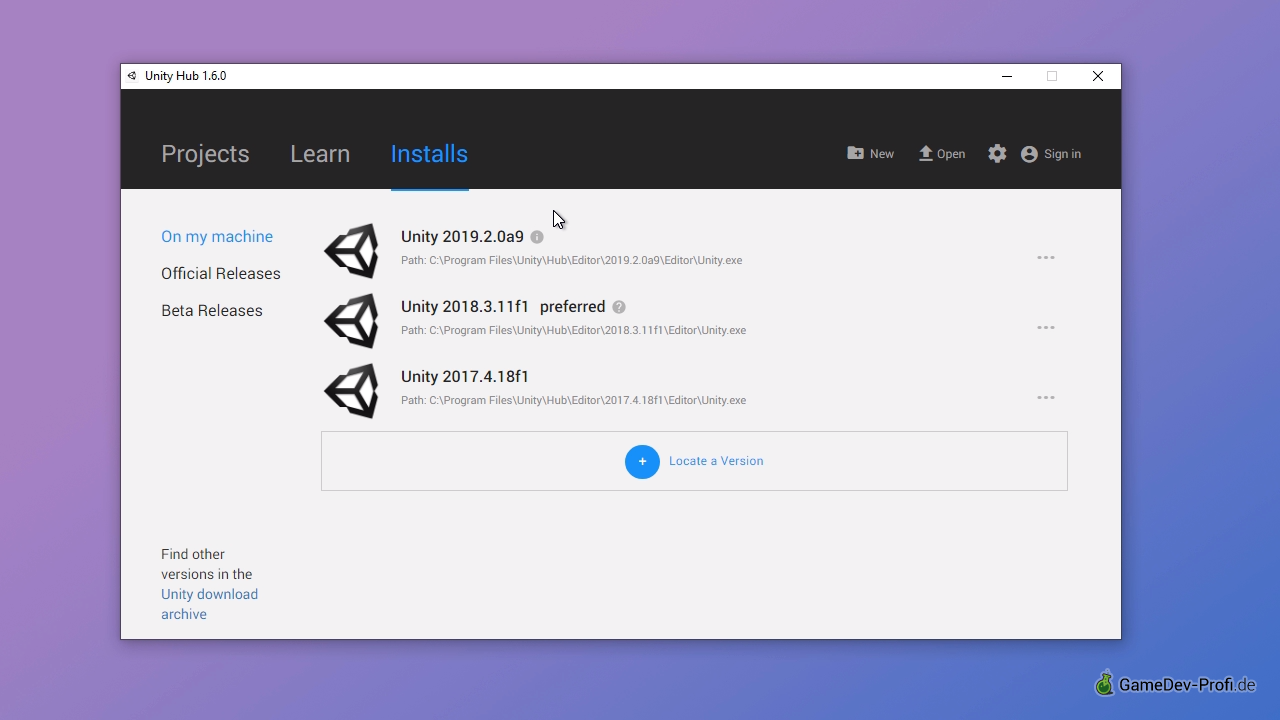Show Official Releases list

click(x=221, y=274)
